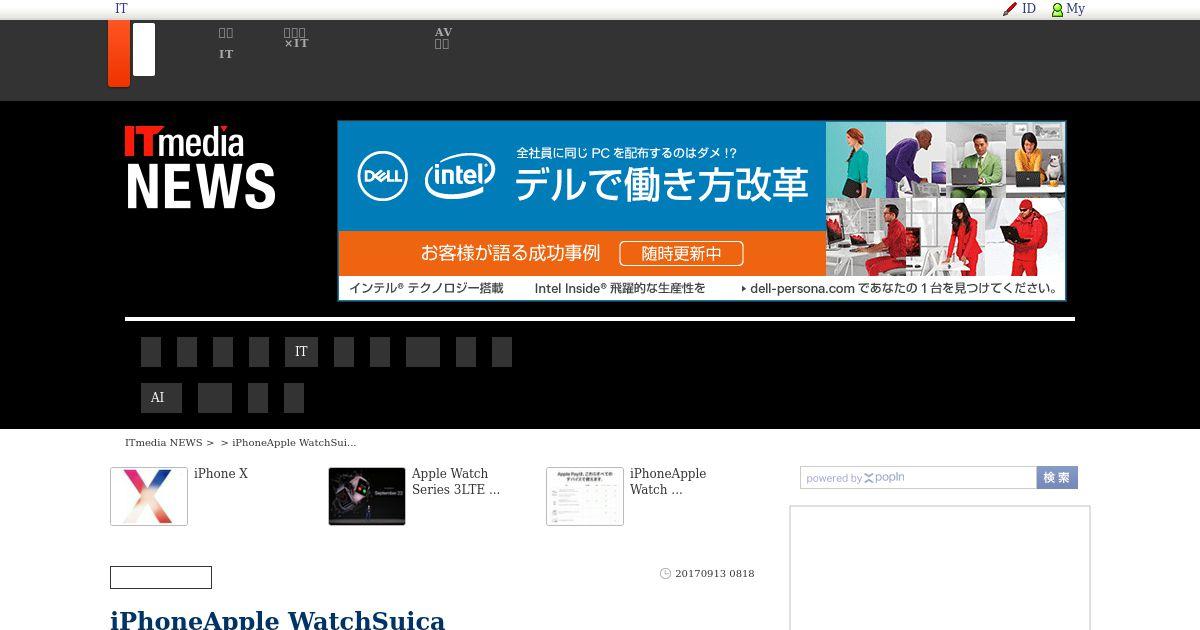The width and height of the screenshot is (1200, 630).
Task: Open the Apple Watch Series 3LTE article link
Action: click(456, 482)
